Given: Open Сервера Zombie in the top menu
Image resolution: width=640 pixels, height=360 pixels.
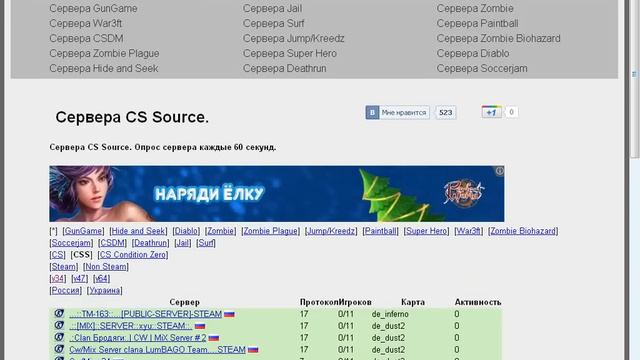Looking at the screenshot, I should point(475,8).
